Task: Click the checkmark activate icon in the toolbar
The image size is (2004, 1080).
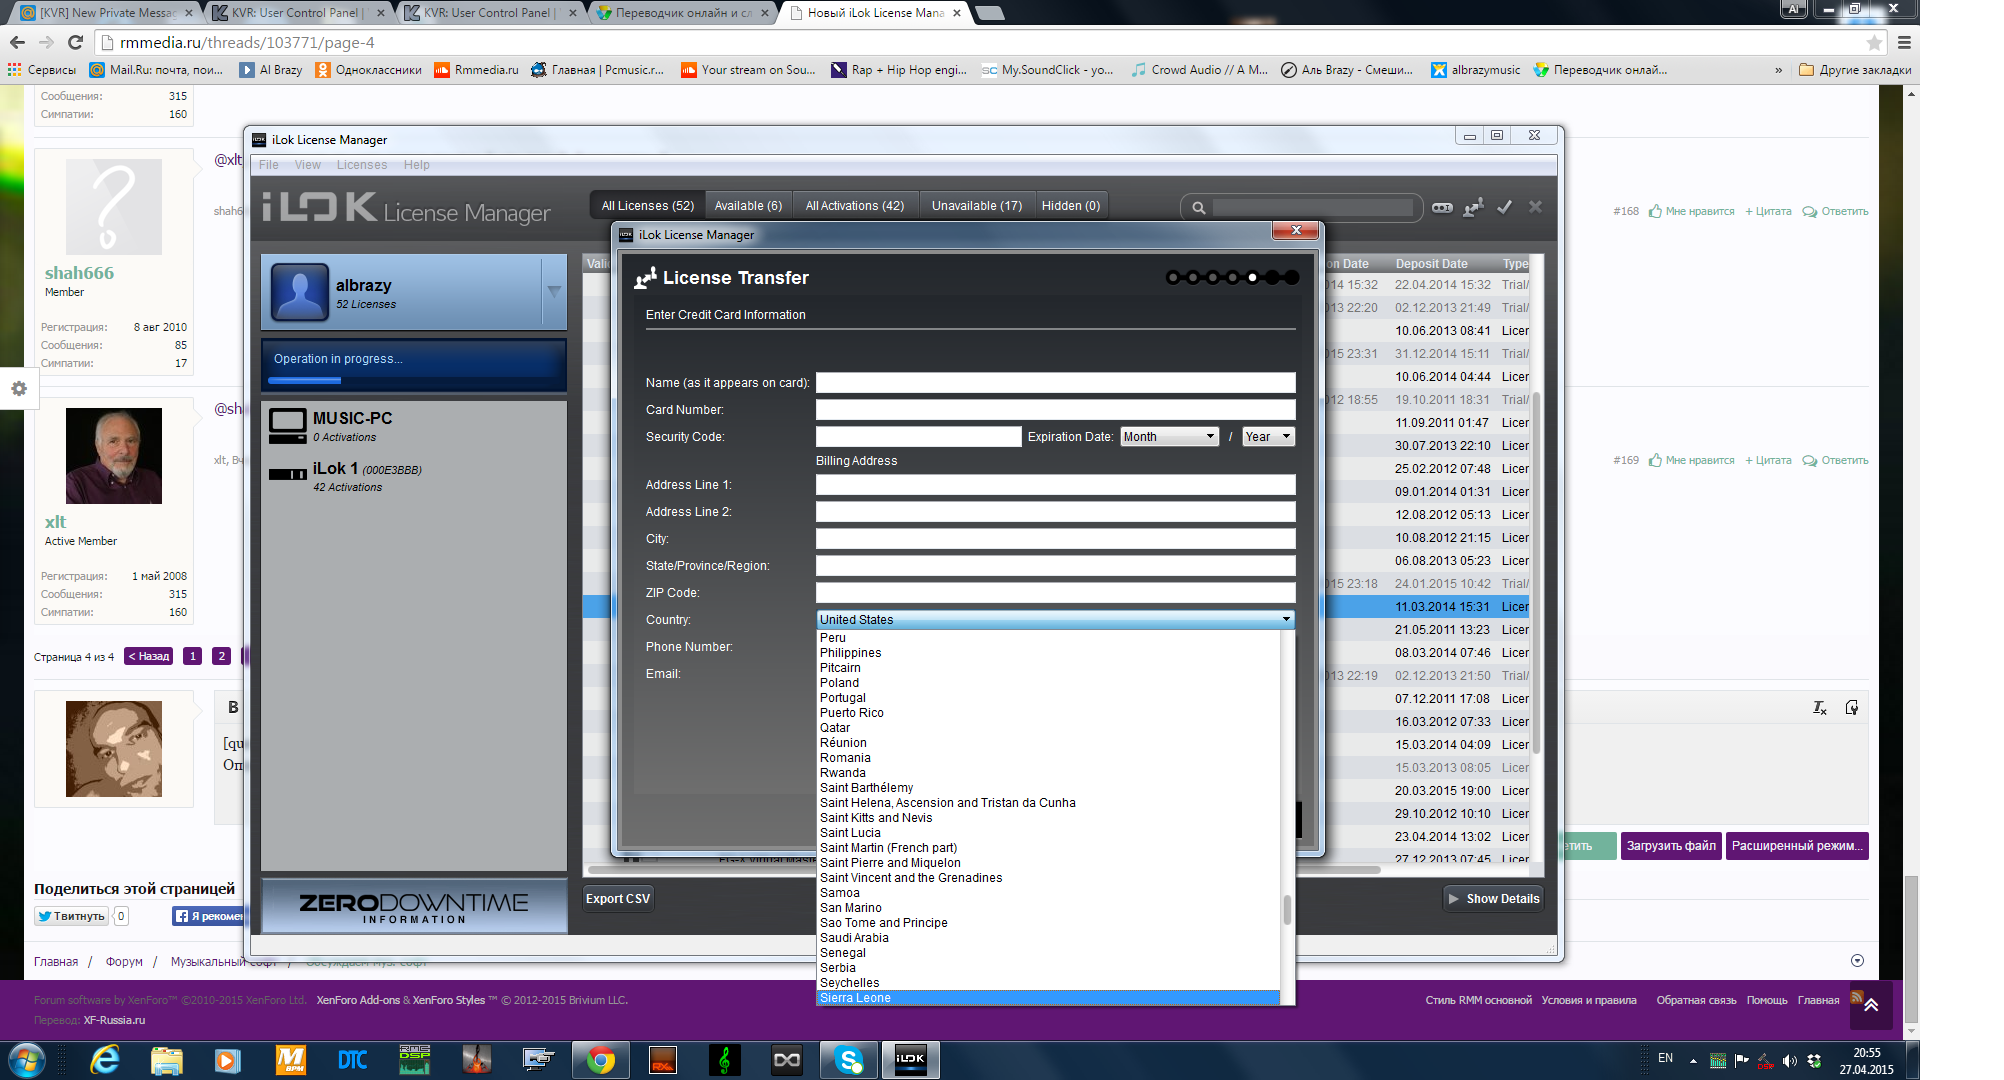Action: [x=1504, y=207]
